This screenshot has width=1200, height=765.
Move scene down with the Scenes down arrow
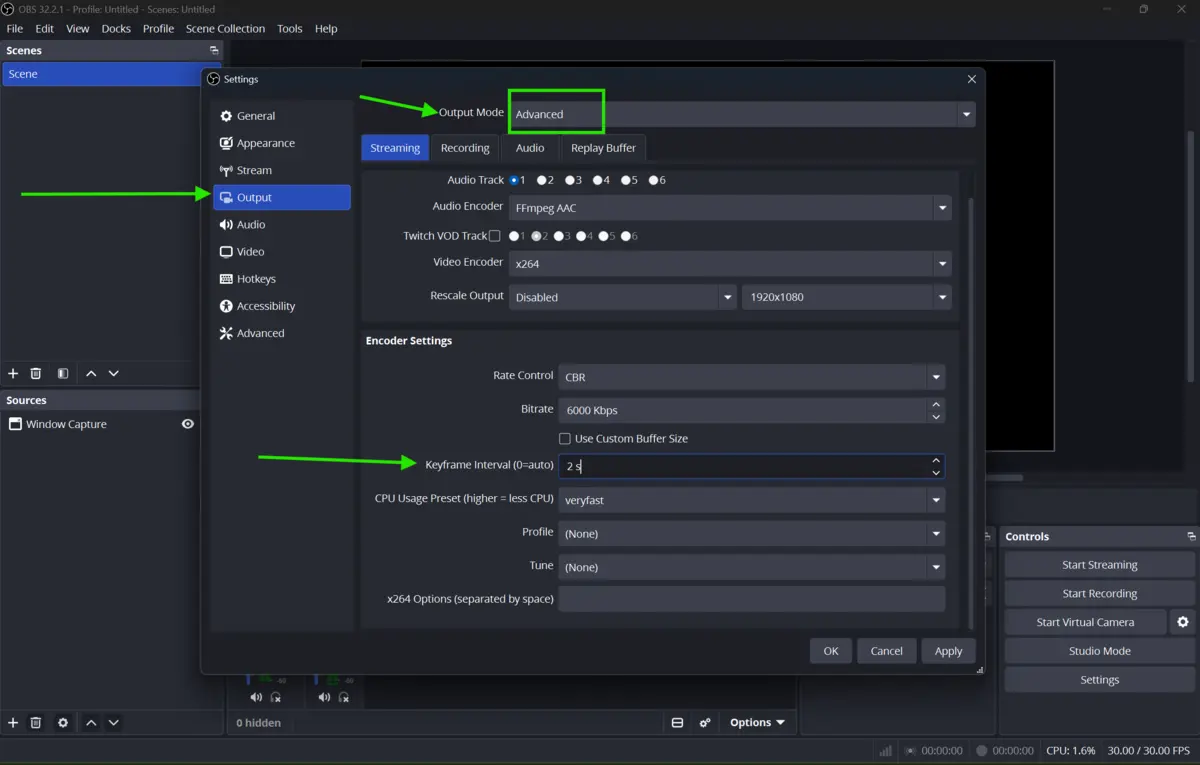pyautogui.click(x=114, y=373)
